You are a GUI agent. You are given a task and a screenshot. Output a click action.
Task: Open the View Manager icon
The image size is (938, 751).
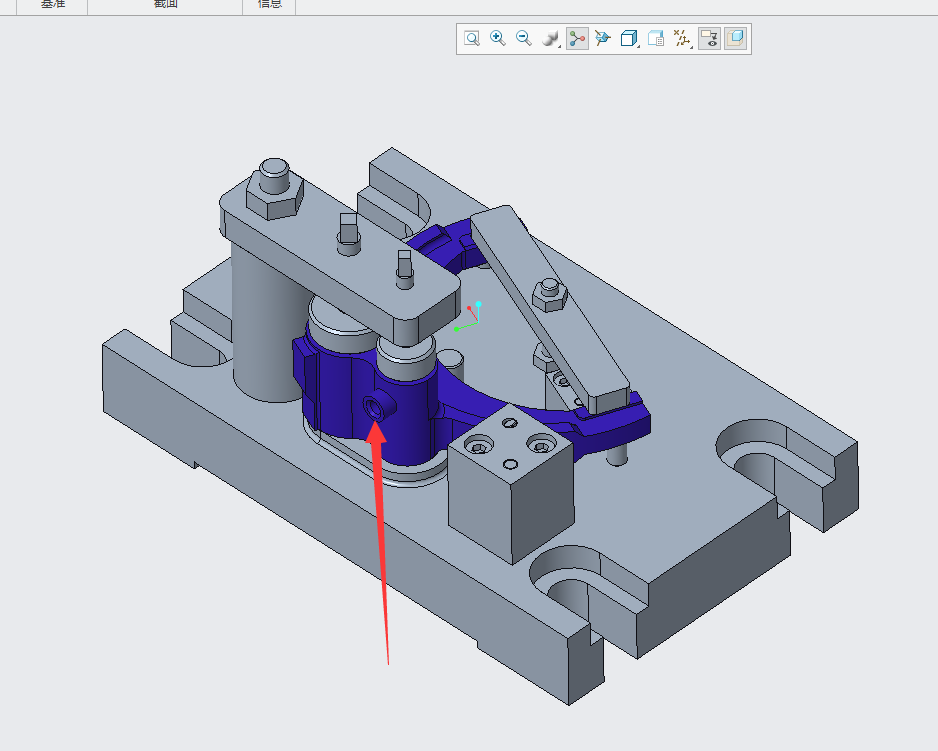656,39
